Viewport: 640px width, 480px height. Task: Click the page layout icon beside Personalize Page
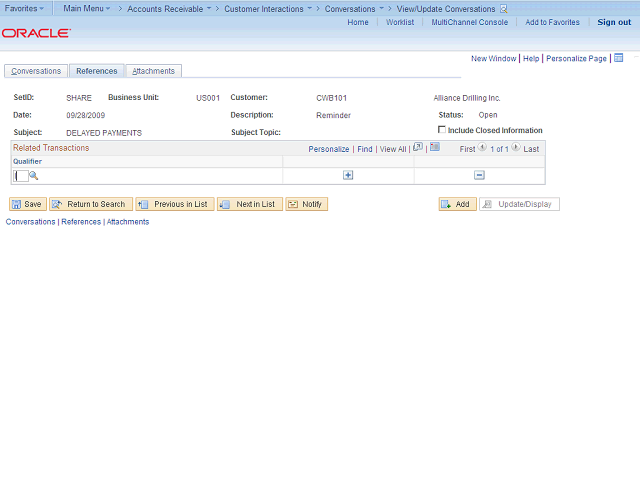(x=619, y=58)
